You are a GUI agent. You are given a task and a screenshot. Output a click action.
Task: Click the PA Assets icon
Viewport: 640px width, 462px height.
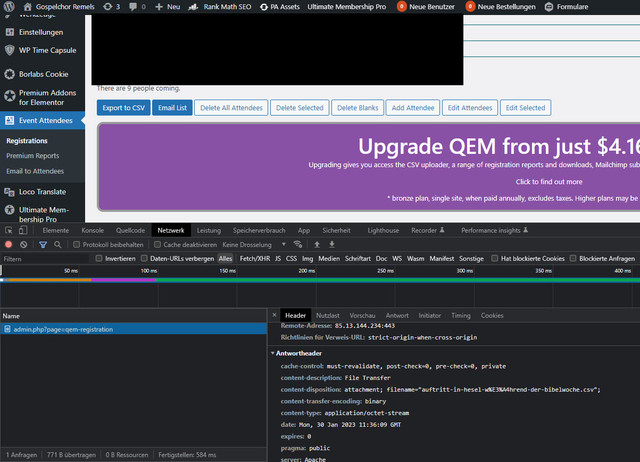(x=264, y=7)
